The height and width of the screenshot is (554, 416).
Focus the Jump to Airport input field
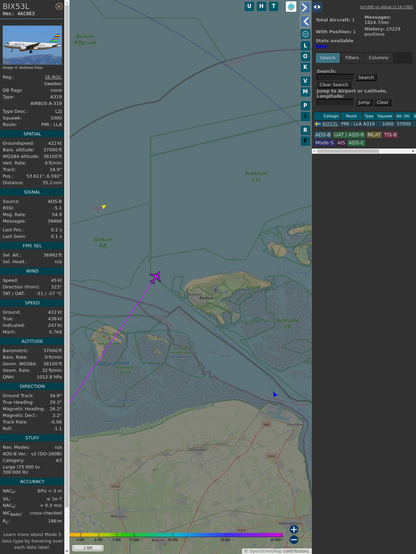(335, 102)
